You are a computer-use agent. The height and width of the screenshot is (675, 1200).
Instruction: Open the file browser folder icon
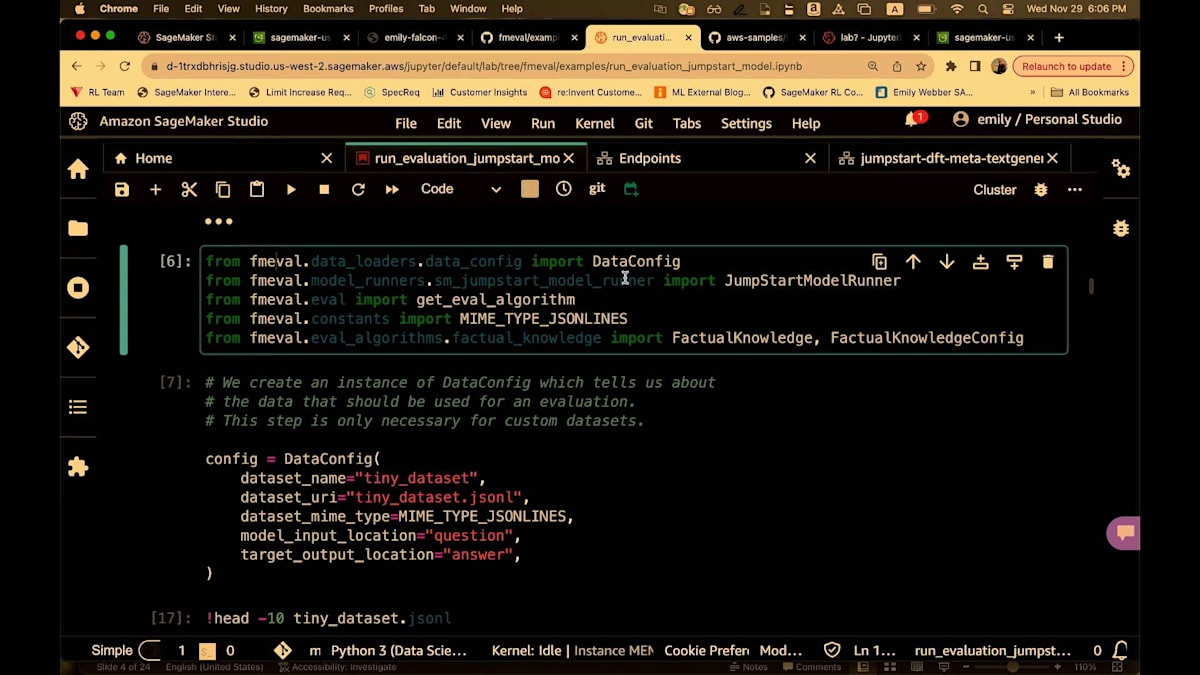[x=78, y=228]
